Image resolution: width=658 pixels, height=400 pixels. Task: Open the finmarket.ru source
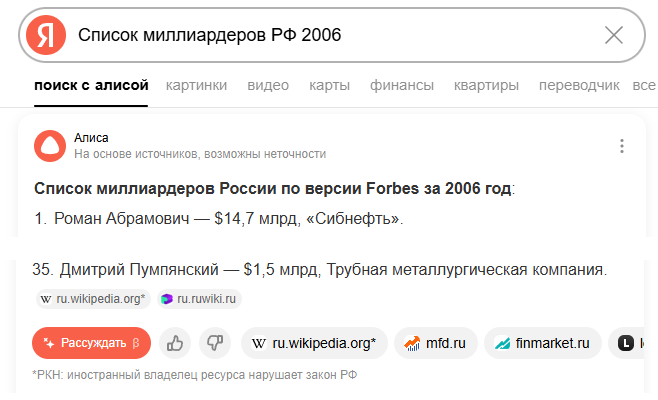pyautogui.click(x=543, y=343)
